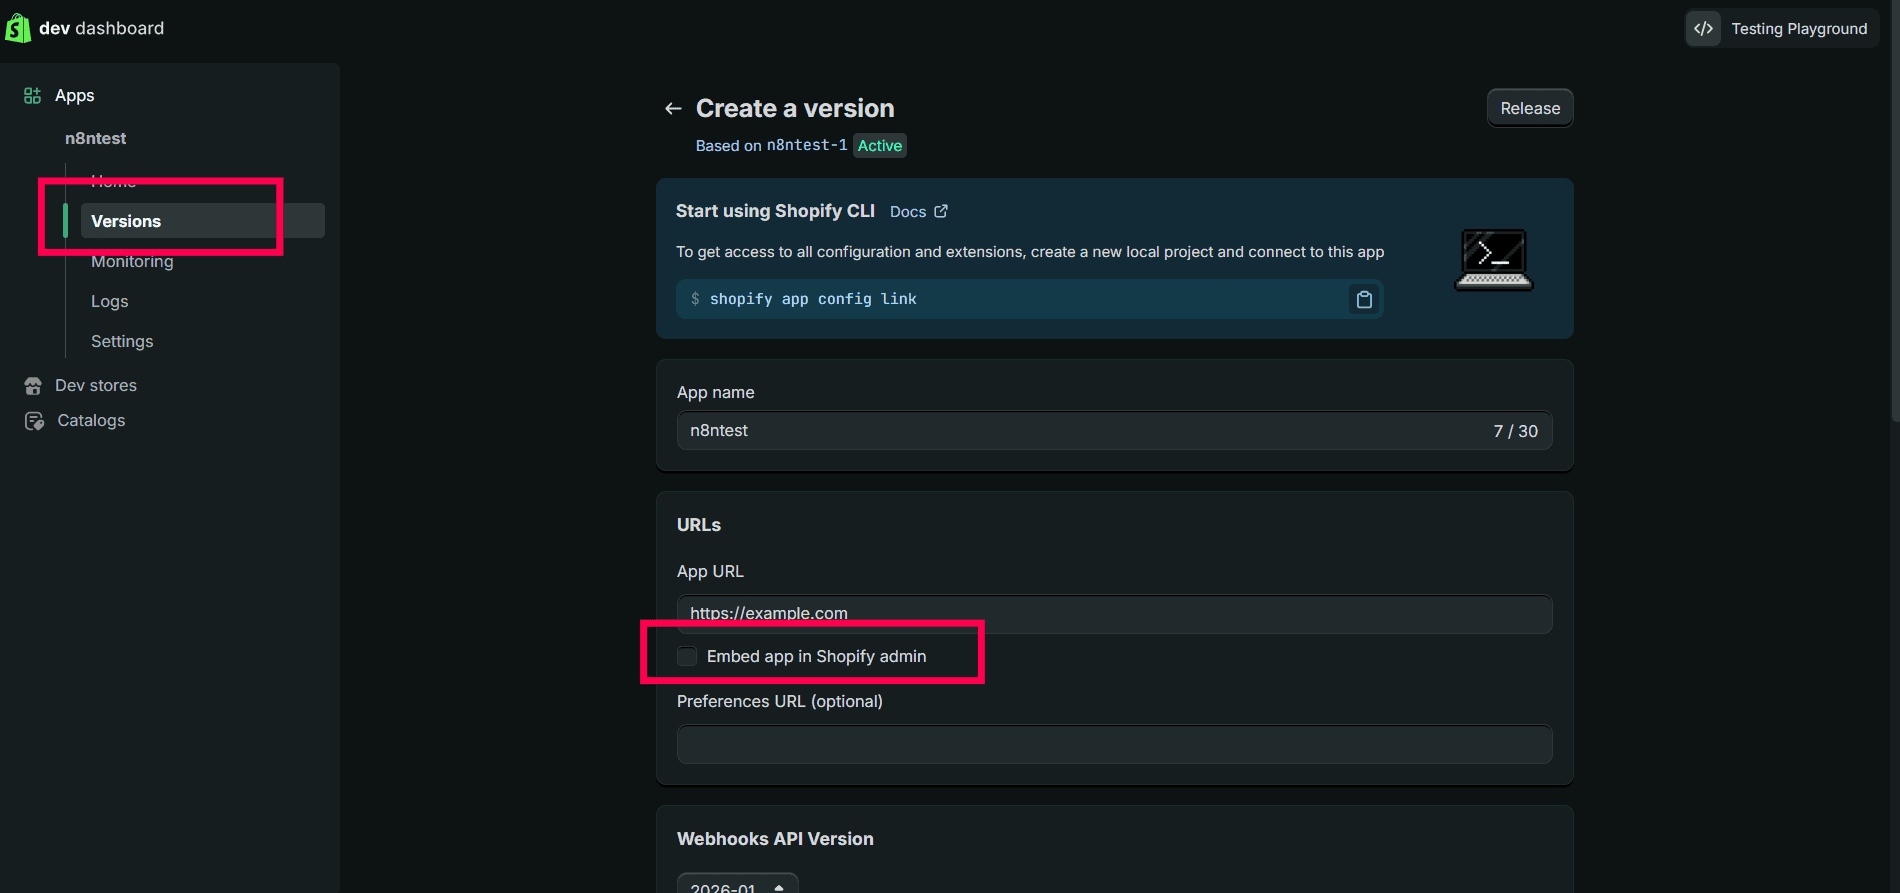The height and width of the screenshot is (893, 1900).
Task: Click the Apps grid icon in sidebar
Action: point(32,95)
